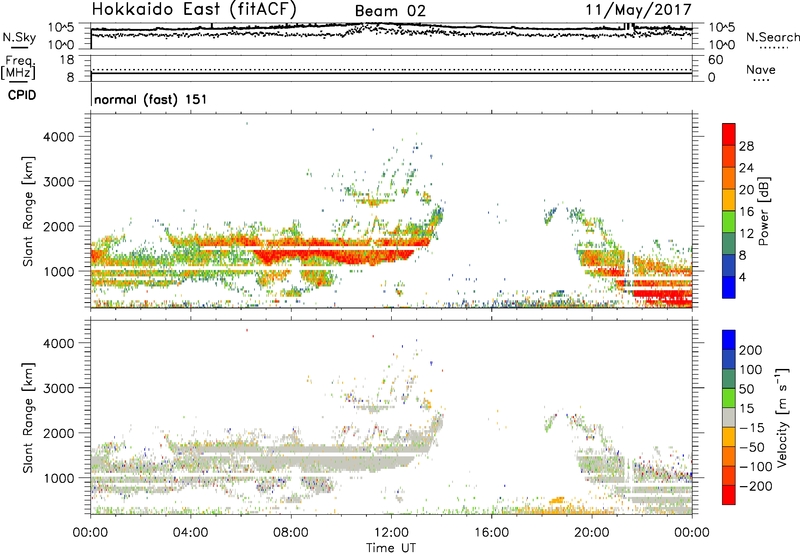The width and height of the screenshot is (800, 554).
Task: Click the '18' frequency axis tick
Action: [67, 60]
